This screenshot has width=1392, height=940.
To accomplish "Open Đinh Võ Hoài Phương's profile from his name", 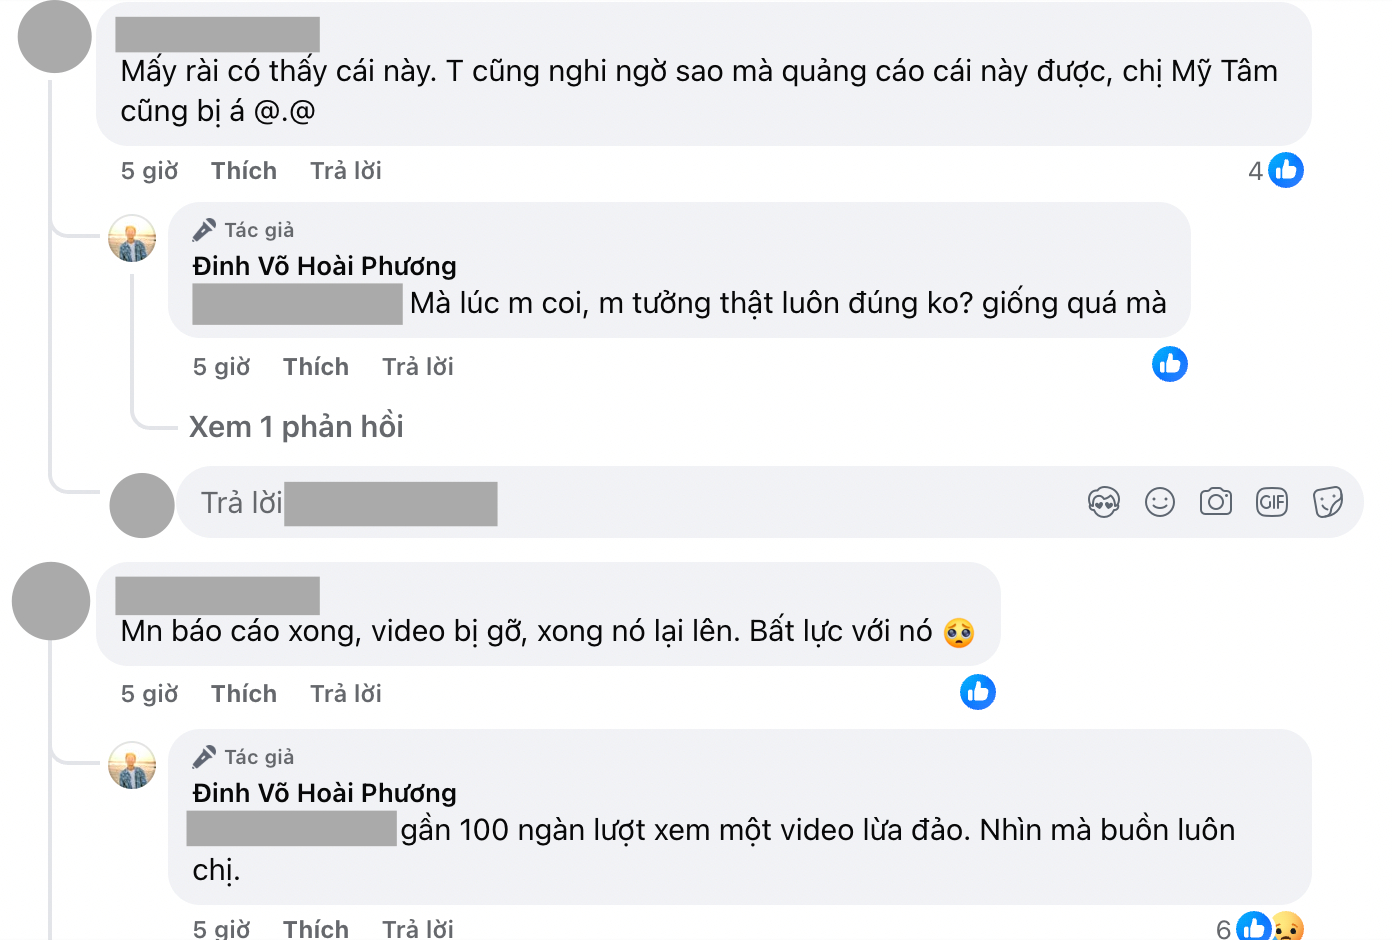I will tap(324, 266).
